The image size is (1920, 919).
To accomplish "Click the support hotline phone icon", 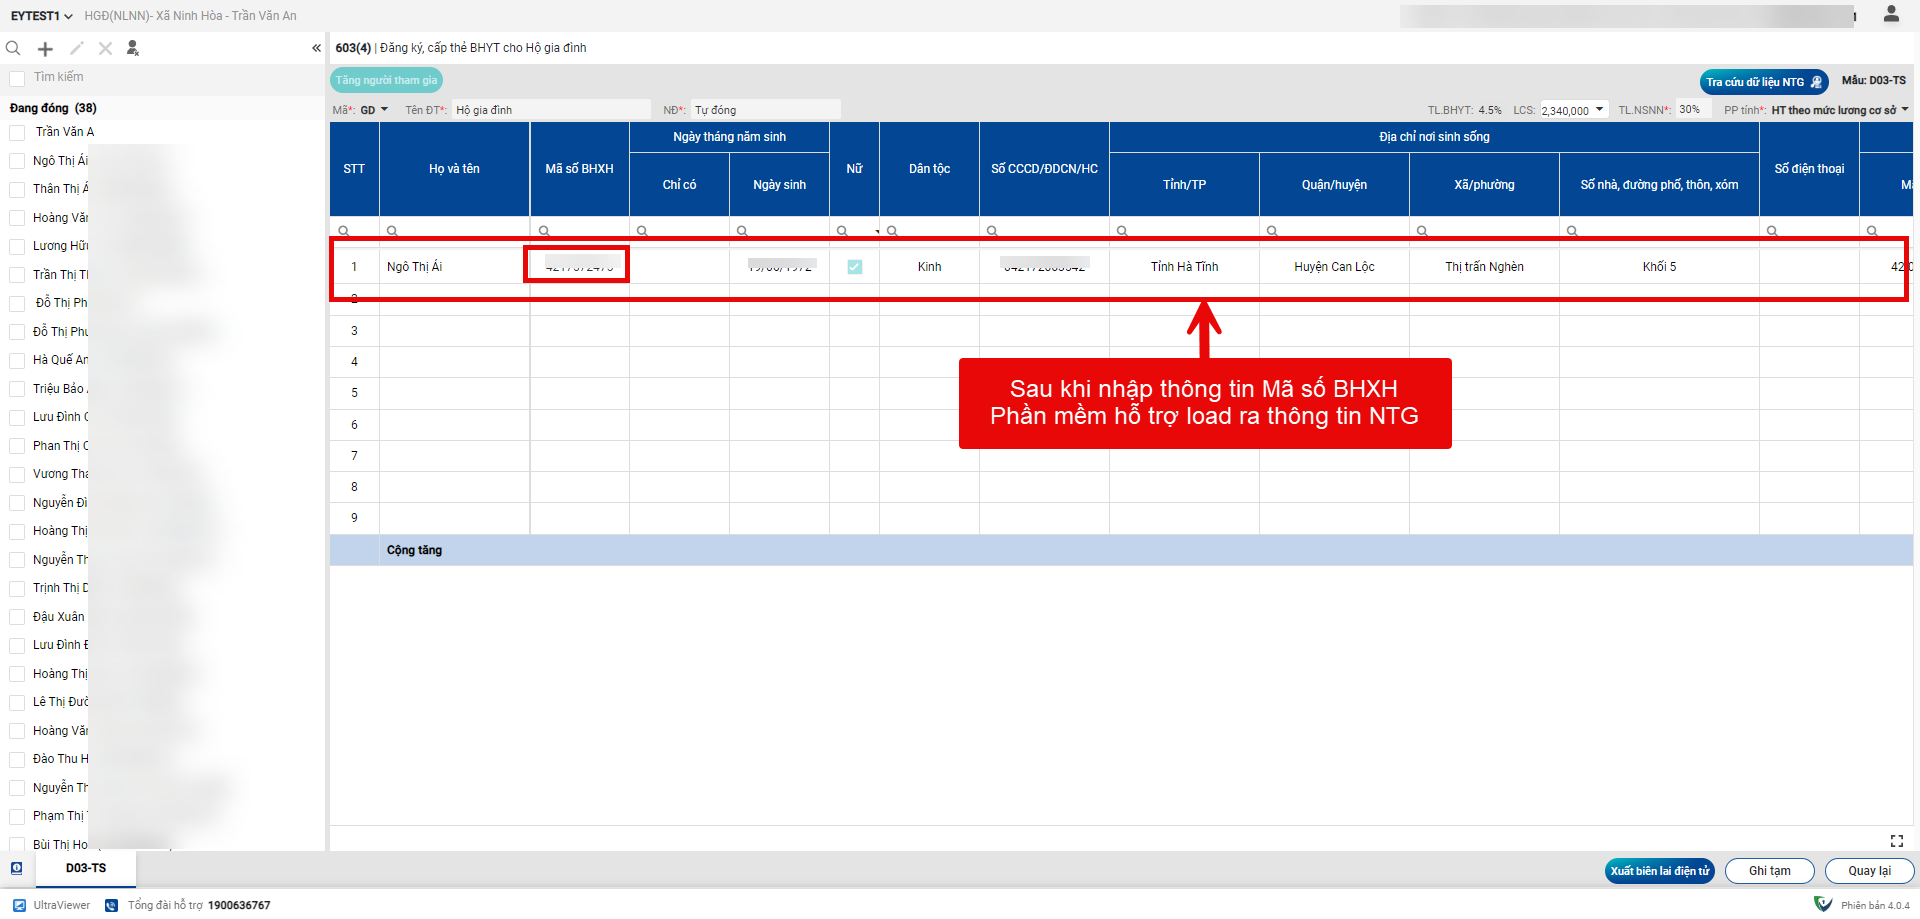I will point(112,905).
